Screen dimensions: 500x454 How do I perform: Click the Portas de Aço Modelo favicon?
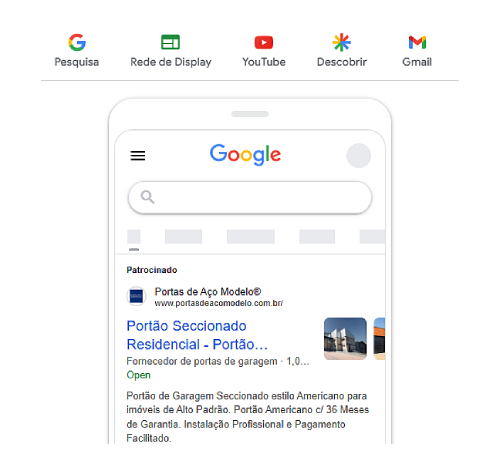point(136,296)
